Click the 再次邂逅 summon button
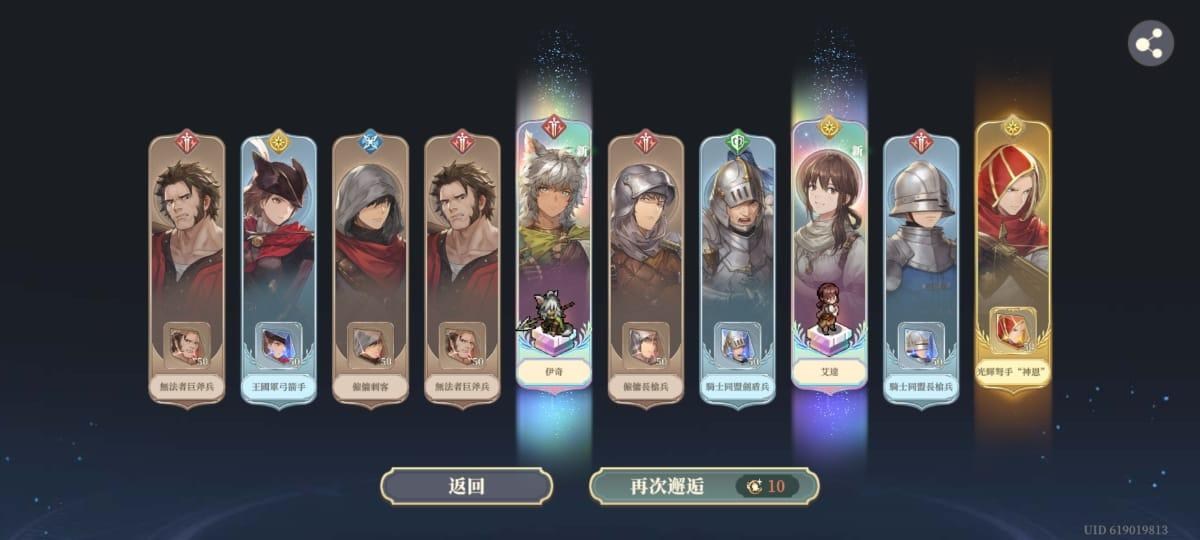The height and width of the screenshot is (540, 1200). (x=704, y=486)
